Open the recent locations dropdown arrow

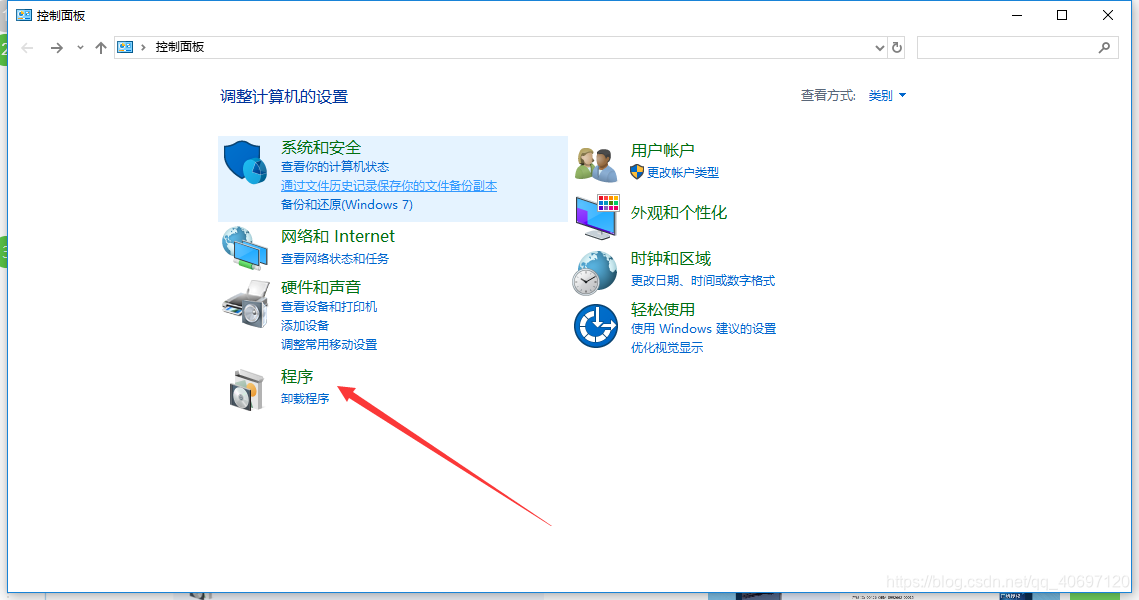80,48
